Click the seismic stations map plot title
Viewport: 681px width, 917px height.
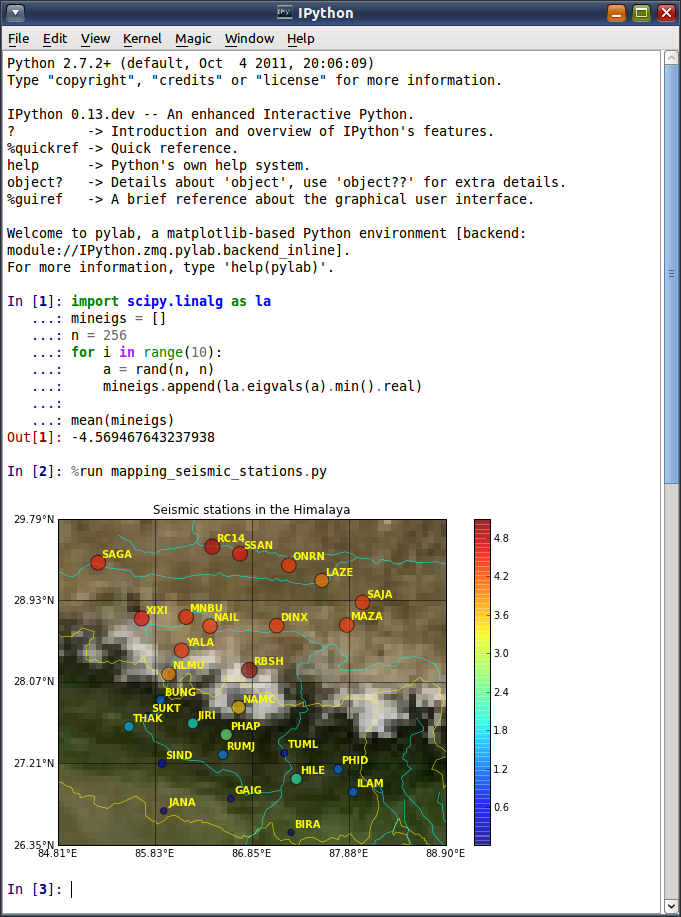click(251, 510)
